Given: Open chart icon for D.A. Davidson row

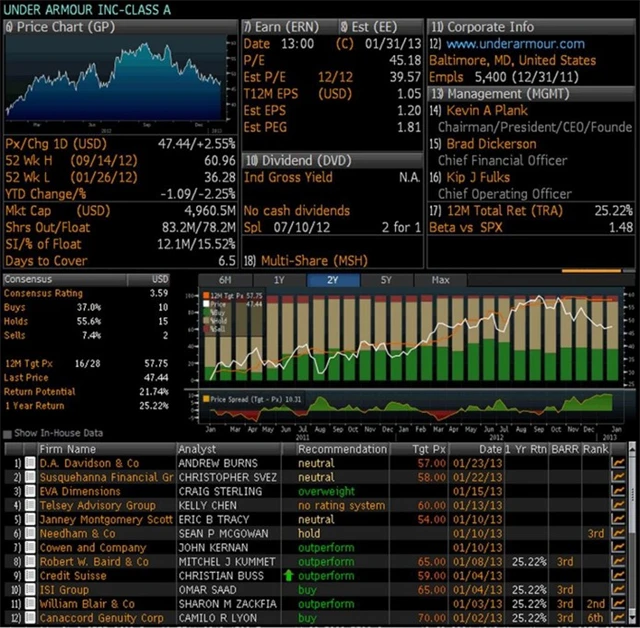Looking at the screenshot, I should coord(616,464).
